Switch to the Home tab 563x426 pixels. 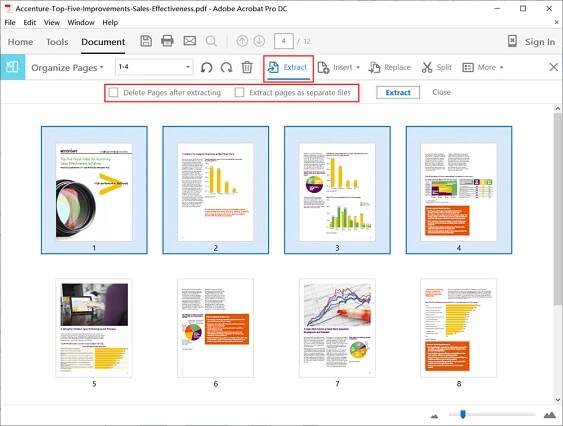pyautogui.click(x=20, y=42)
